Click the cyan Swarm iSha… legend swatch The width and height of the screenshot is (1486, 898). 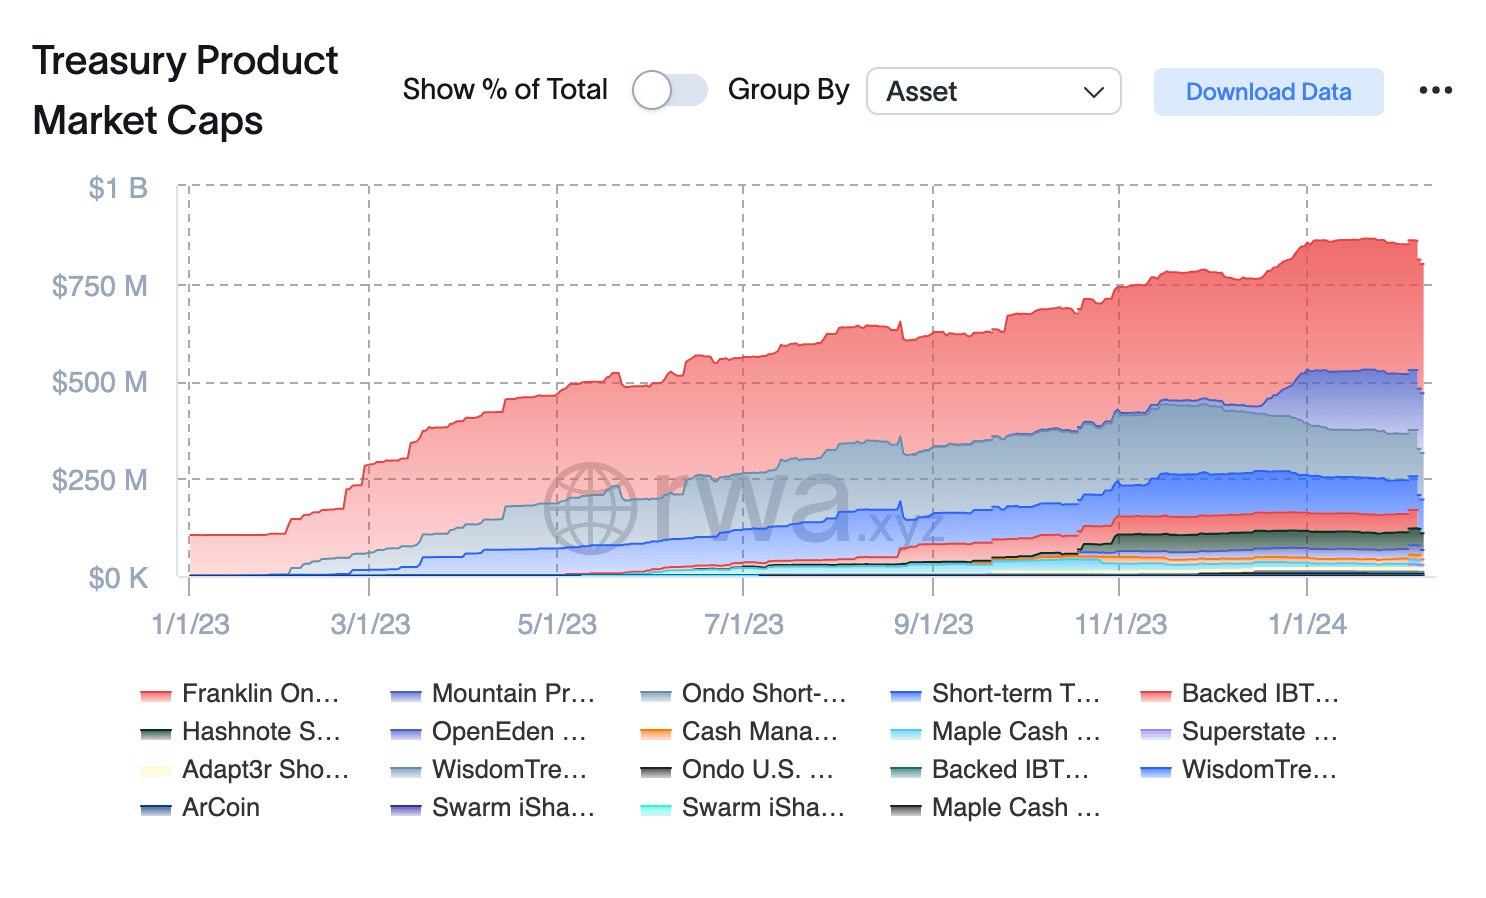click(656, 809)
